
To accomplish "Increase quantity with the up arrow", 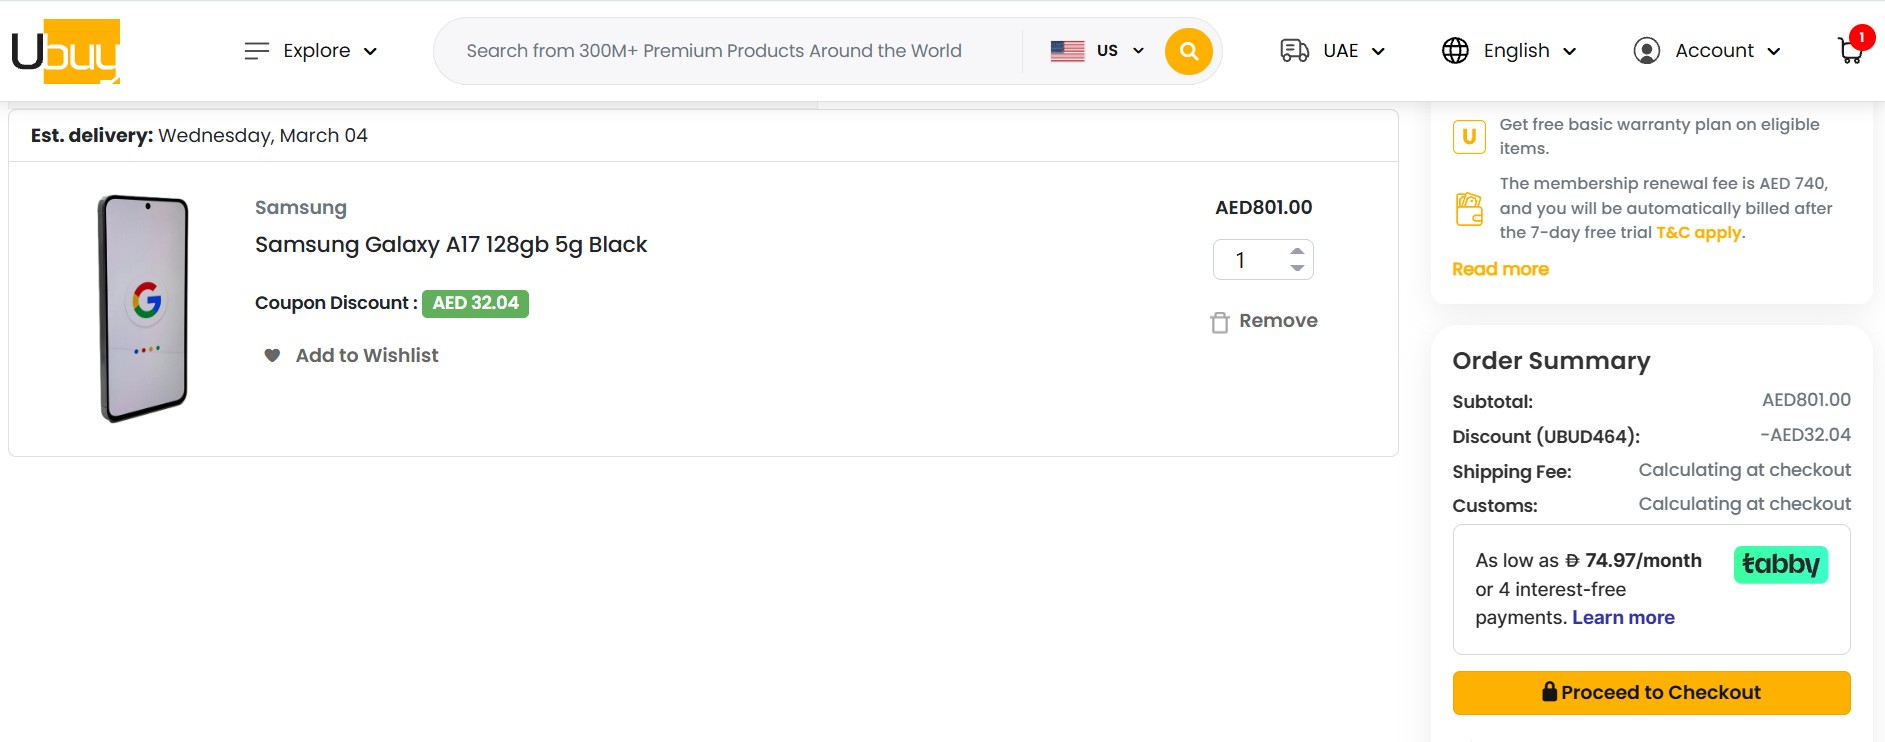I will (x=1297, y=251).
